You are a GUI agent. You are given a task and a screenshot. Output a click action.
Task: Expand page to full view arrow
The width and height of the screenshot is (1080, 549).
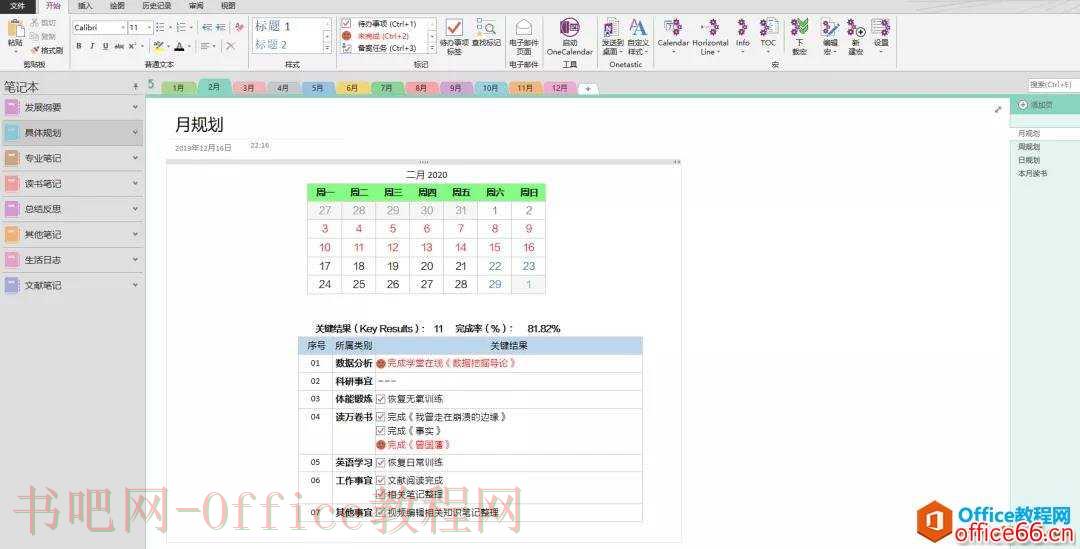pos(998,110)
